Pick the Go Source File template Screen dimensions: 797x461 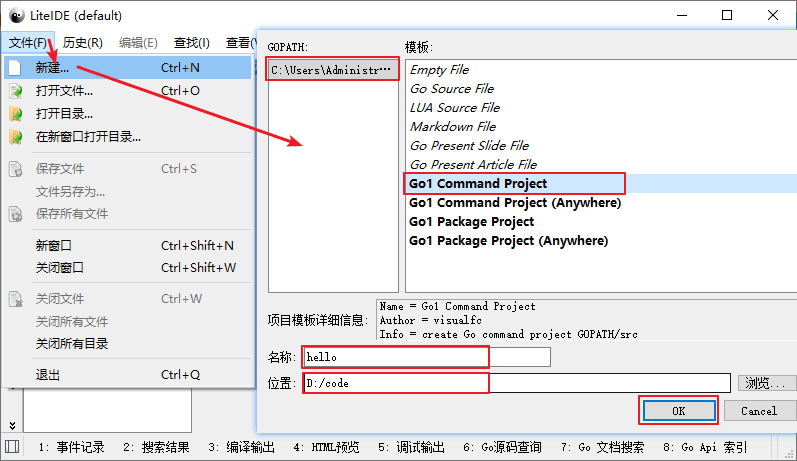452,88
